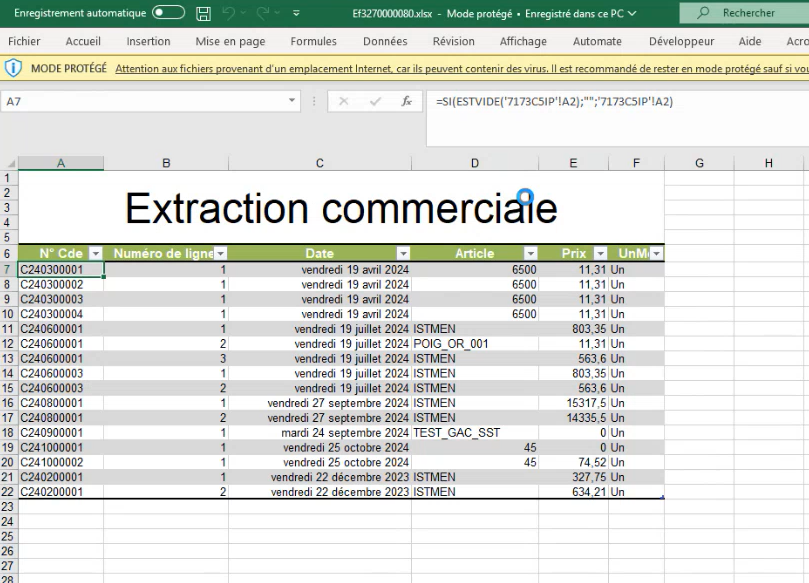The width and height of the screenshot is (809, 583).
Task: Click the formula bar Cancel X icon
Action: pyautogui.click(x=343, y=102)
